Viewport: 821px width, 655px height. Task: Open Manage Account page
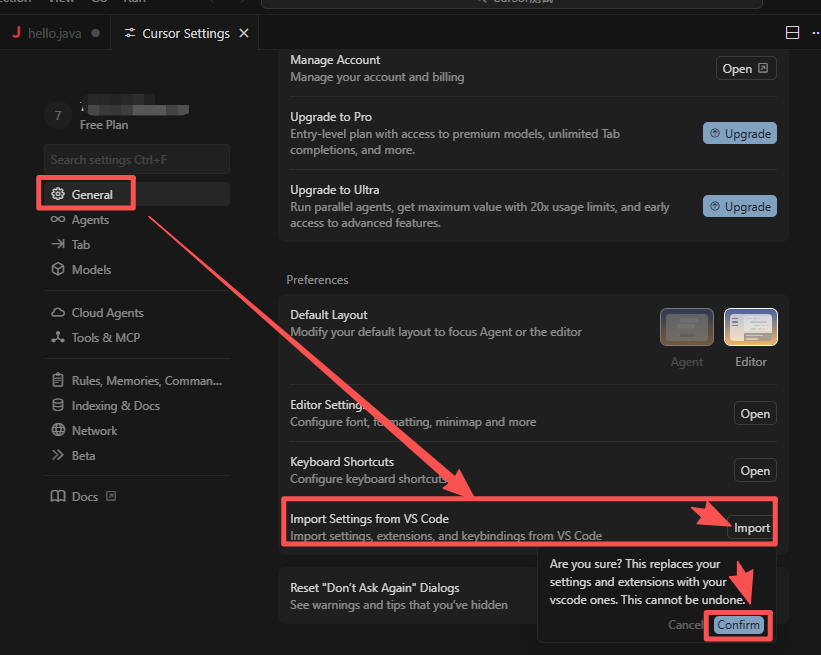746,69
